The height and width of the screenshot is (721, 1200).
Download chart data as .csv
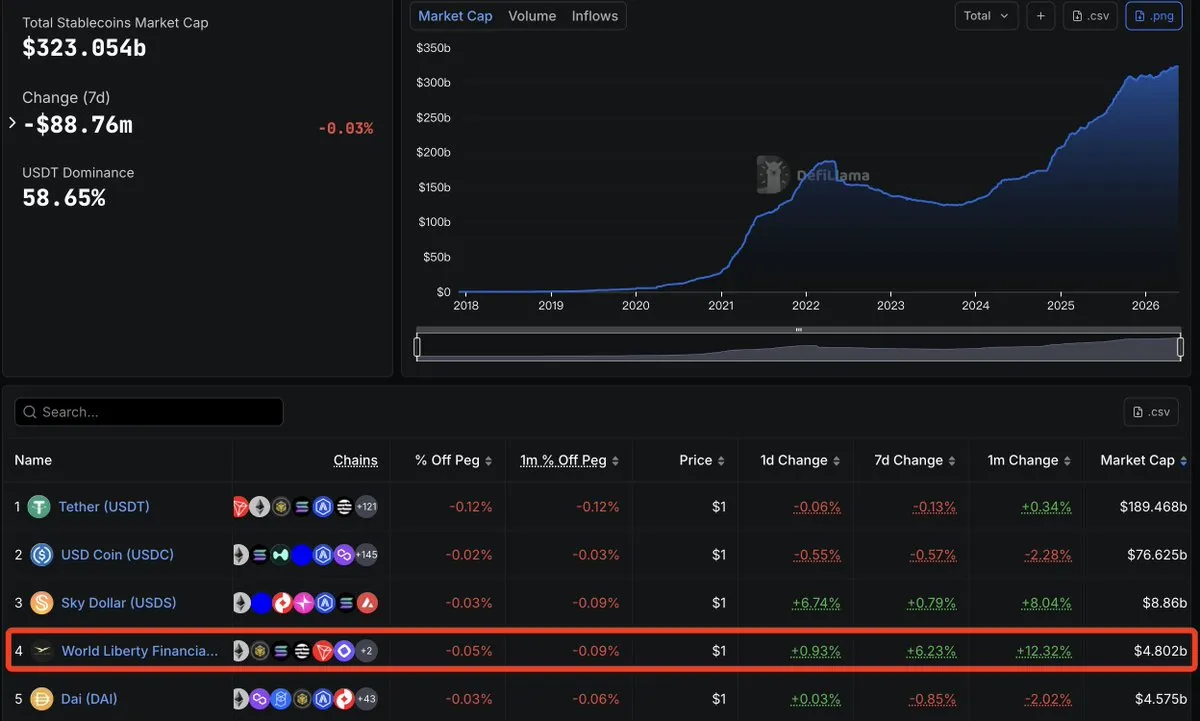point(1090,16)
